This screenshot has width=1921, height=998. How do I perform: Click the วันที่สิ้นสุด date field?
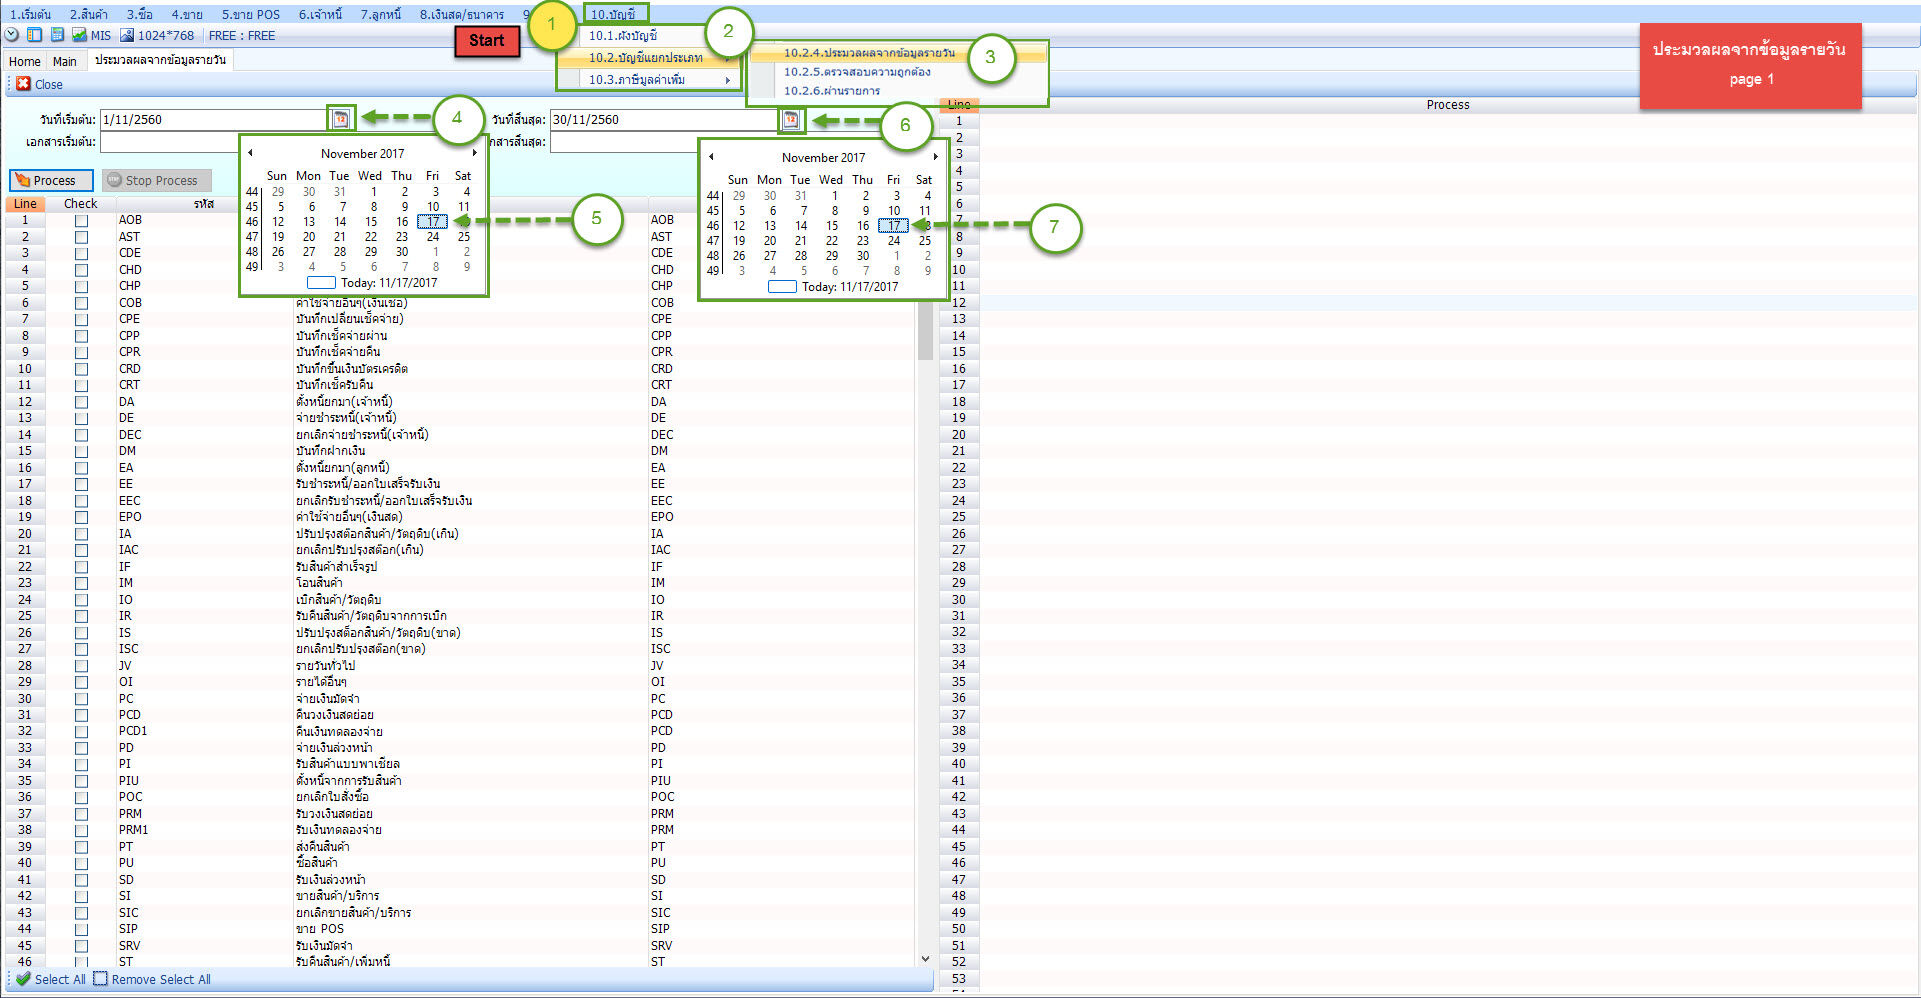pyautogui.click(x=664, y=119)
